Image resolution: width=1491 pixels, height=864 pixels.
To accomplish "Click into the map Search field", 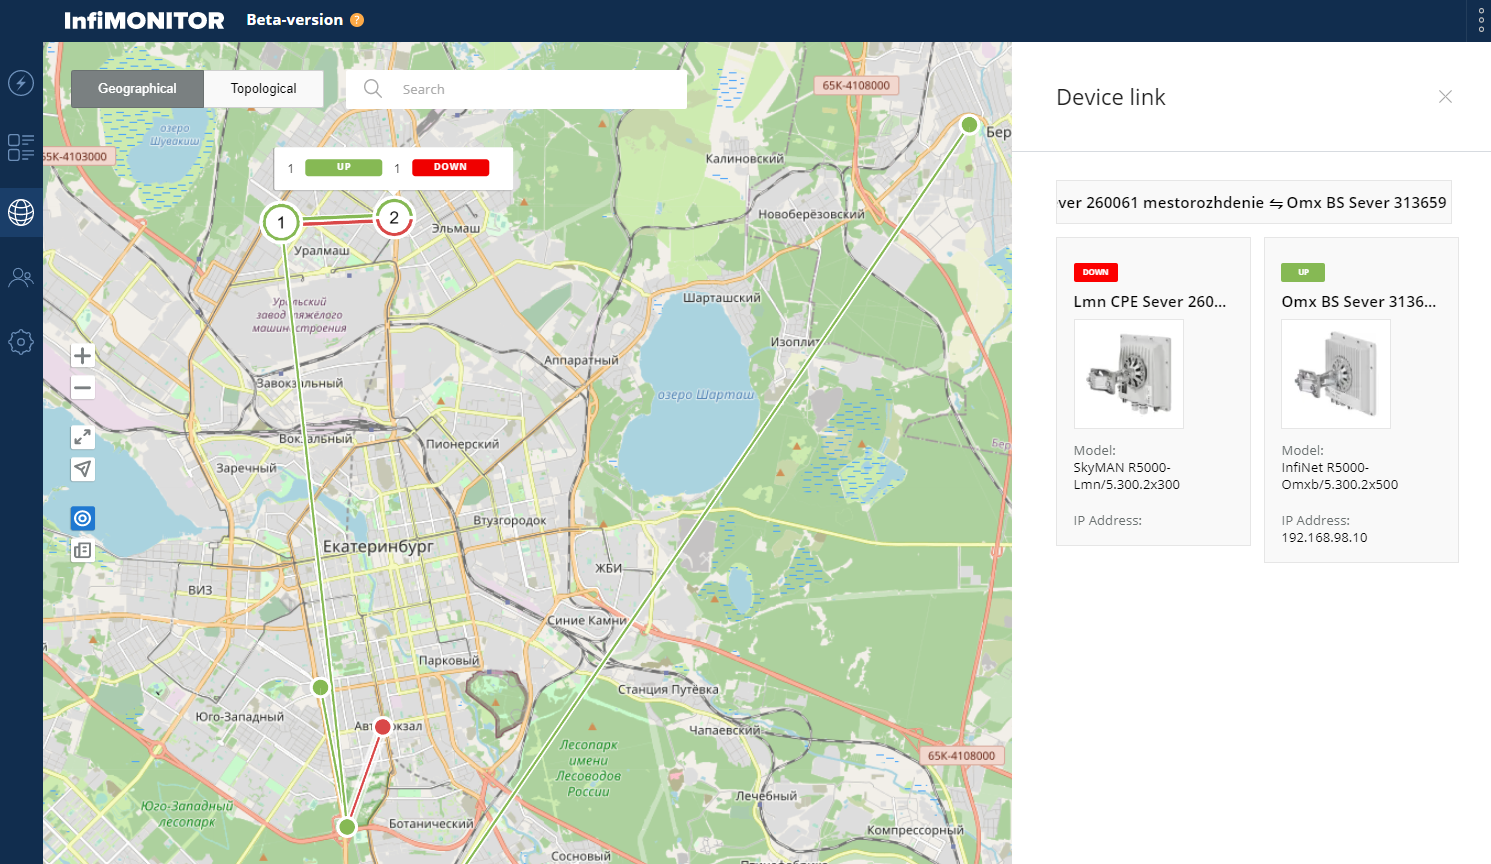I will (x=516, y=89).
